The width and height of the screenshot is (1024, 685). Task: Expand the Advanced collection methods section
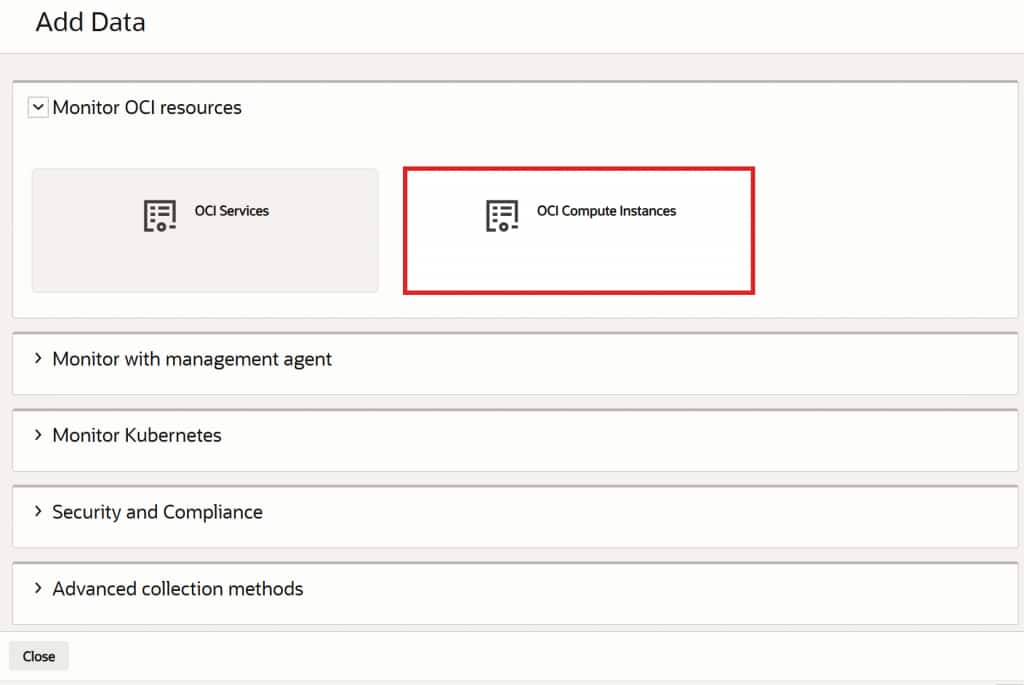[x=38, y=588]
